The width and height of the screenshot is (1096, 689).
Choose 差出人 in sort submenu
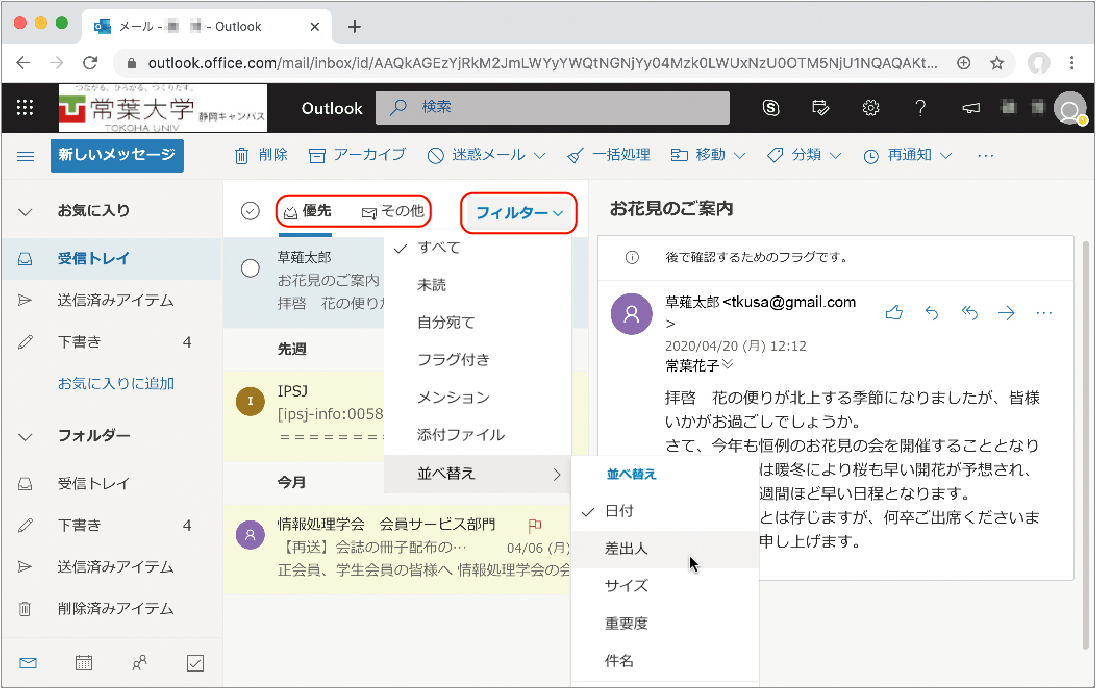tap(626, 548)
